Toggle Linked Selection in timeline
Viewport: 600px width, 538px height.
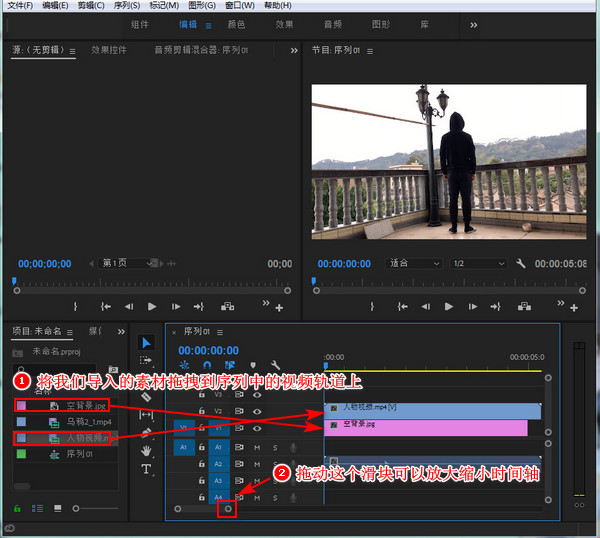(x=230, y=365)
